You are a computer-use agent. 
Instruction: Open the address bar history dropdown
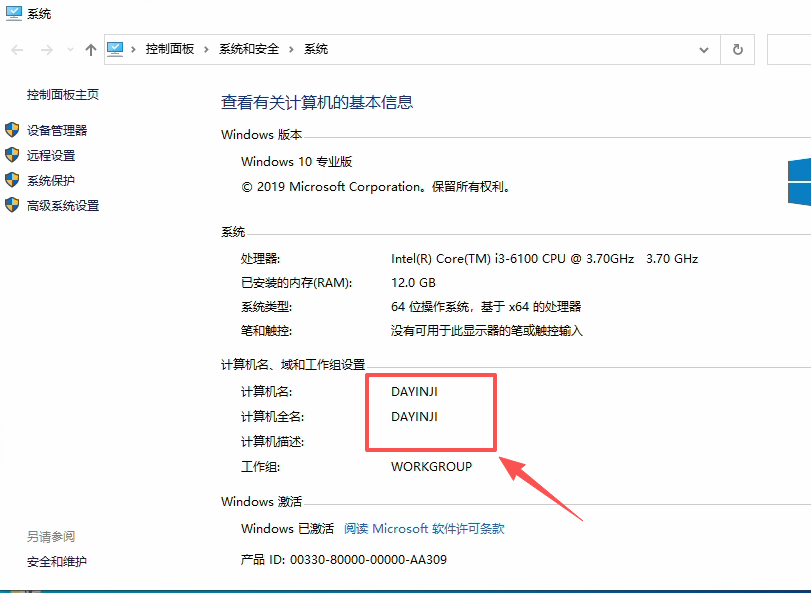click(x=704, y=49)
